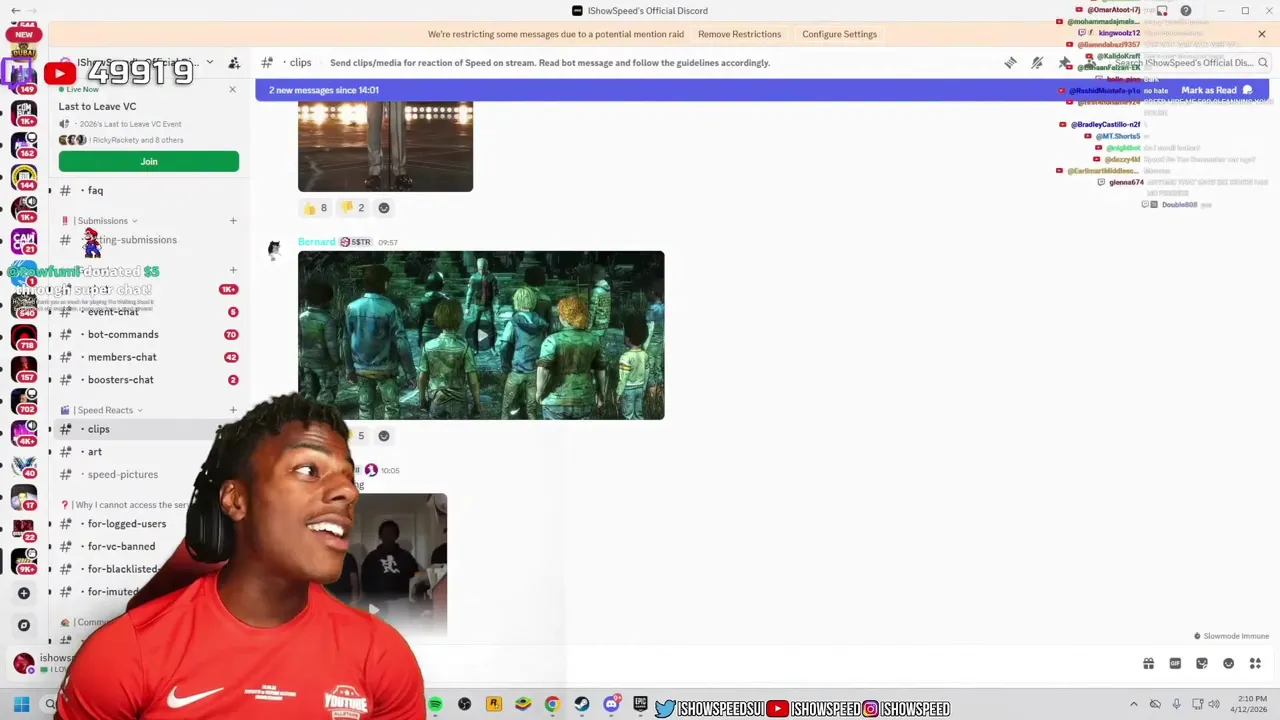Open Discover servers compass icon
1280x720 pixels.
24,625
